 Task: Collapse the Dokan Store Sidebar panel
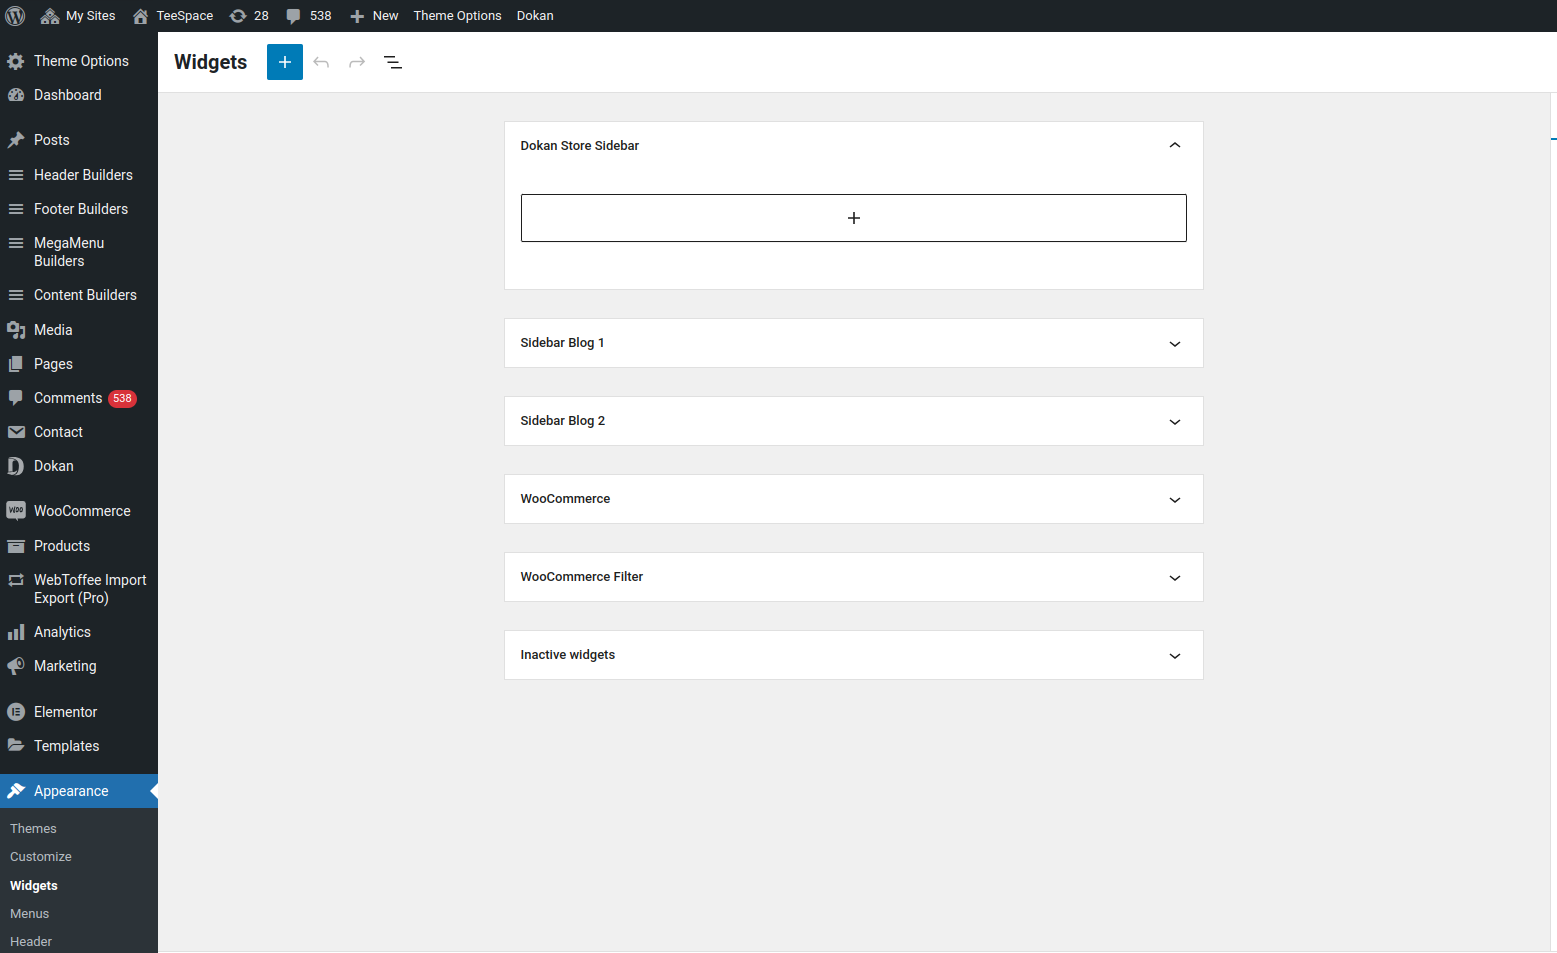pyautogui.click(x=1175, y=146)
